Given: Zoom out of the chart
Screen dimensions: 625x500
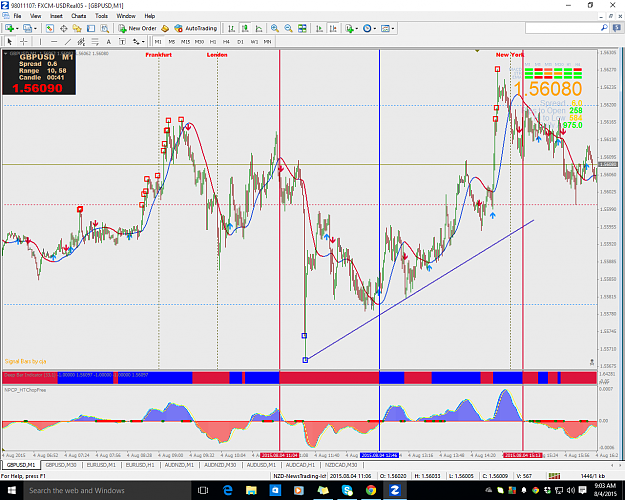Looking at the screenshot, I should (289, 28).
